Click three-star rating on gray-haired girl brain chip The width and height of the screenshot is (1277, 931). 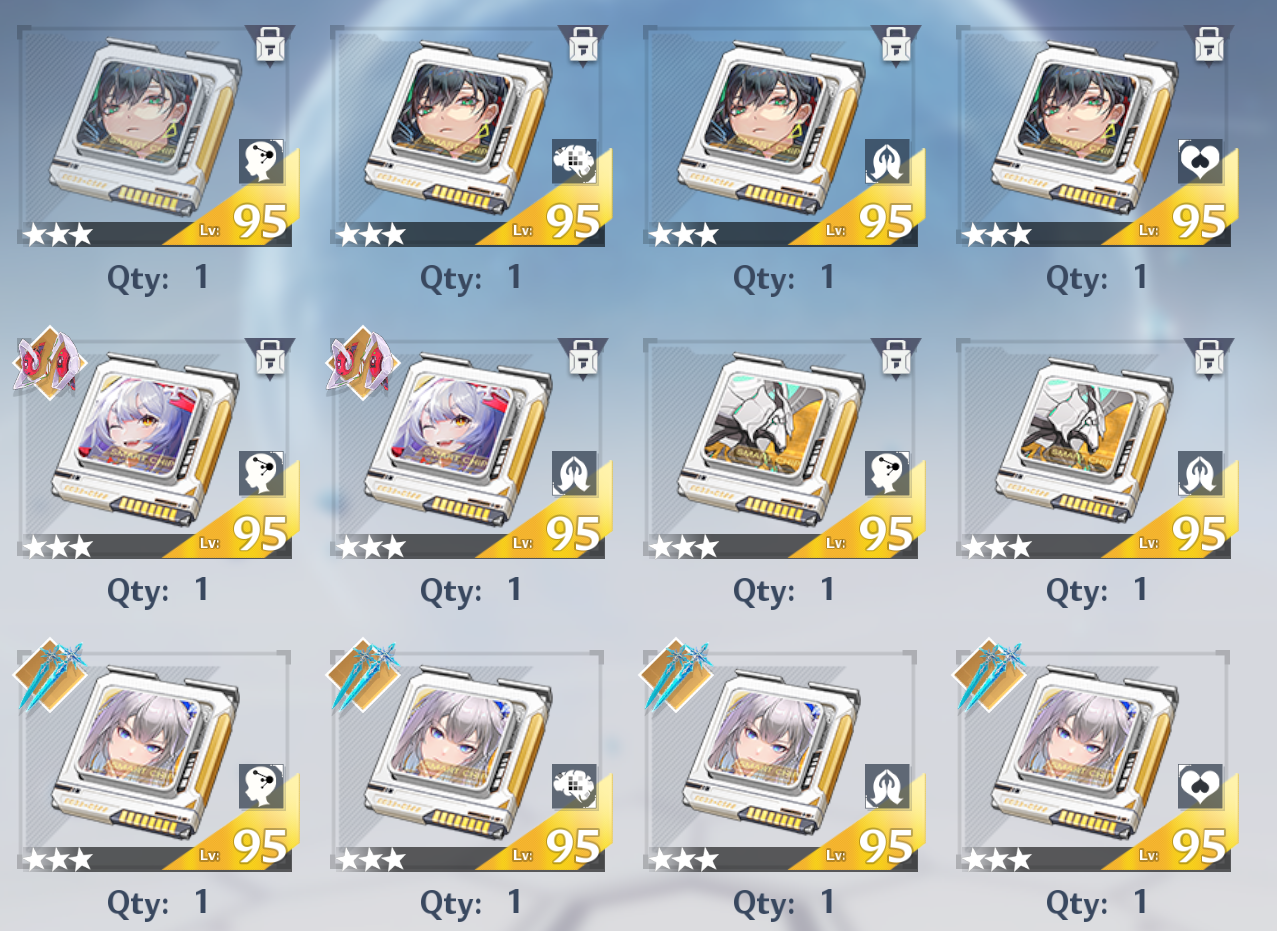pyautogui.click(x=372, y=859)
